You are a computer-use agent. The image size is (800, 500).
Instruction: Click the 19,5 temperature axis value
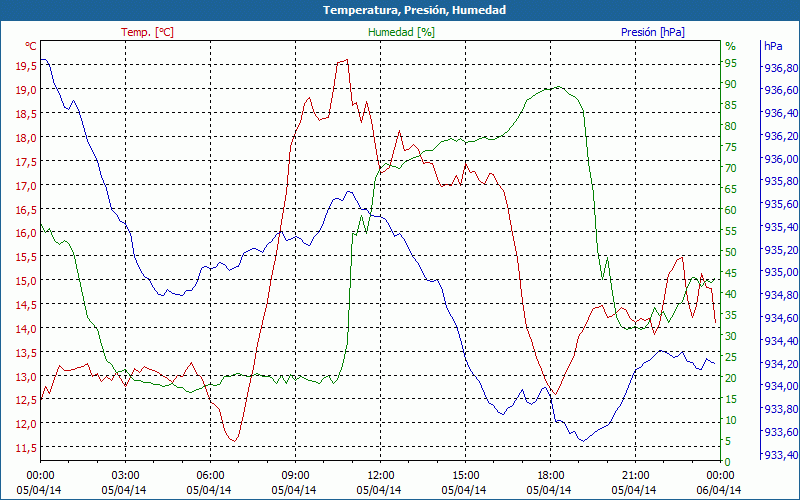coord(26,66)
